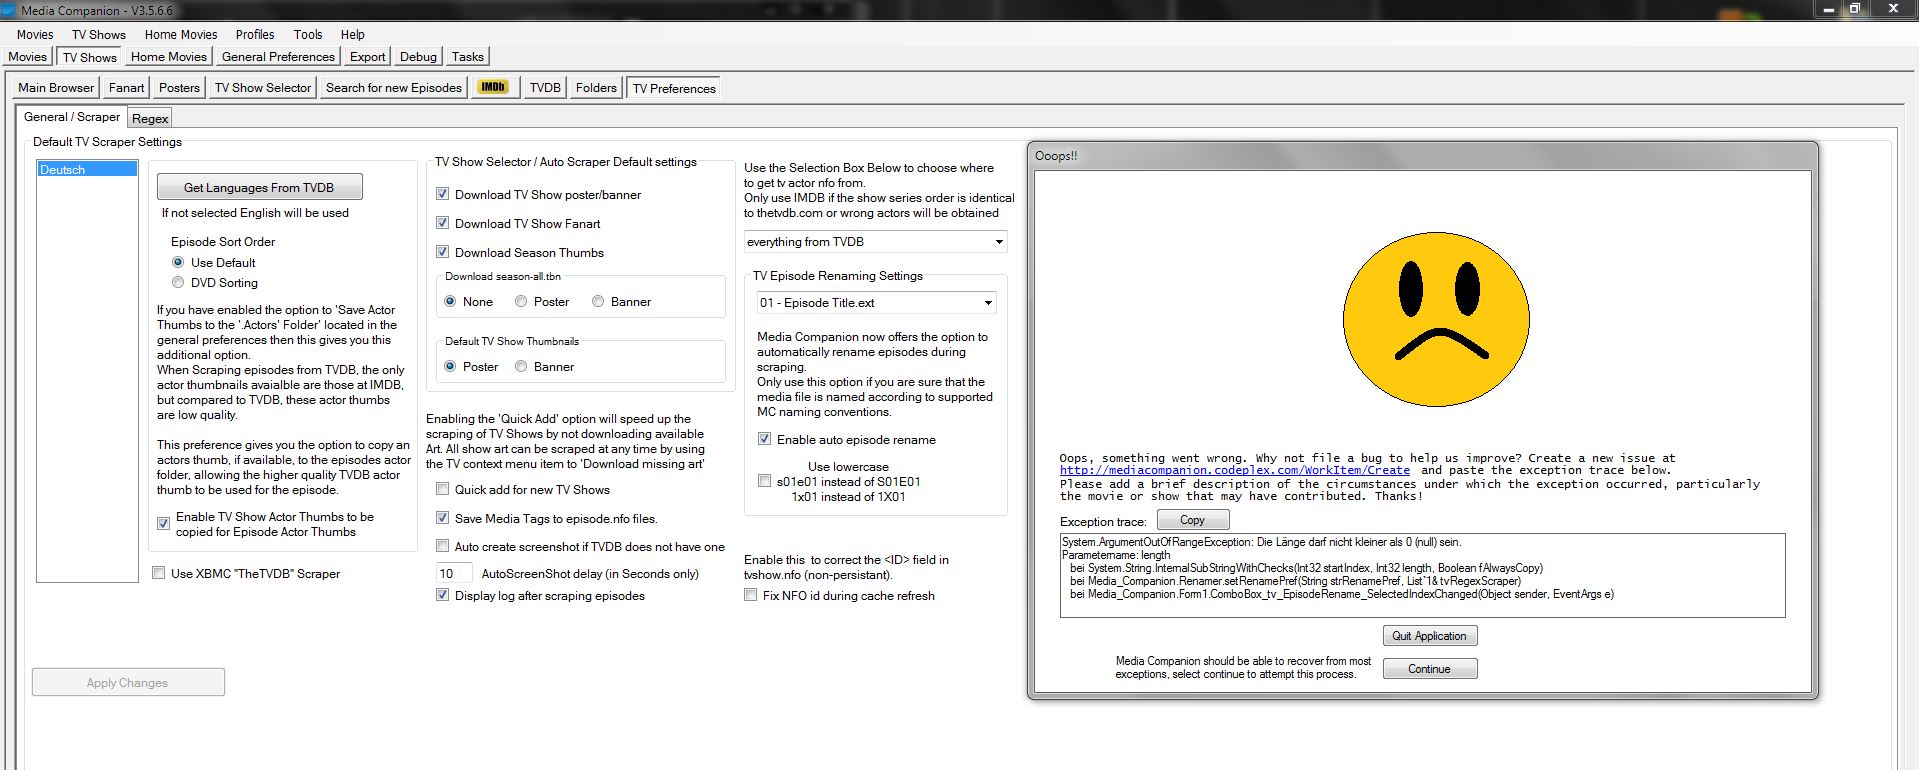The height and width of the screenshot is (770, 1919).
Task: Enable Auto create screenshot if TVDB lacks one
Action: pyautogui.click(x=442, y=546)
